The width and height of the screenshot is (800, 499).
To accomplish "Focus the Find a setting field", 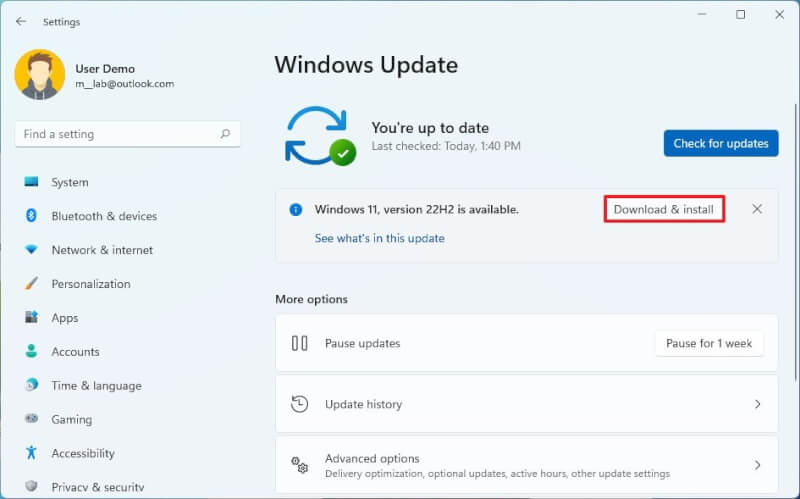I will click(128, 134).
